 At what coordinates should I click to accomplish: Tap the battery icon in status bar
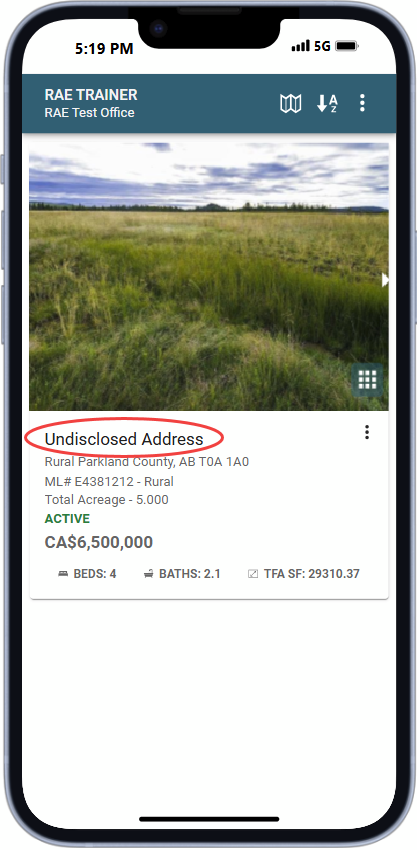pyautogui.click(x=347, y=47)
